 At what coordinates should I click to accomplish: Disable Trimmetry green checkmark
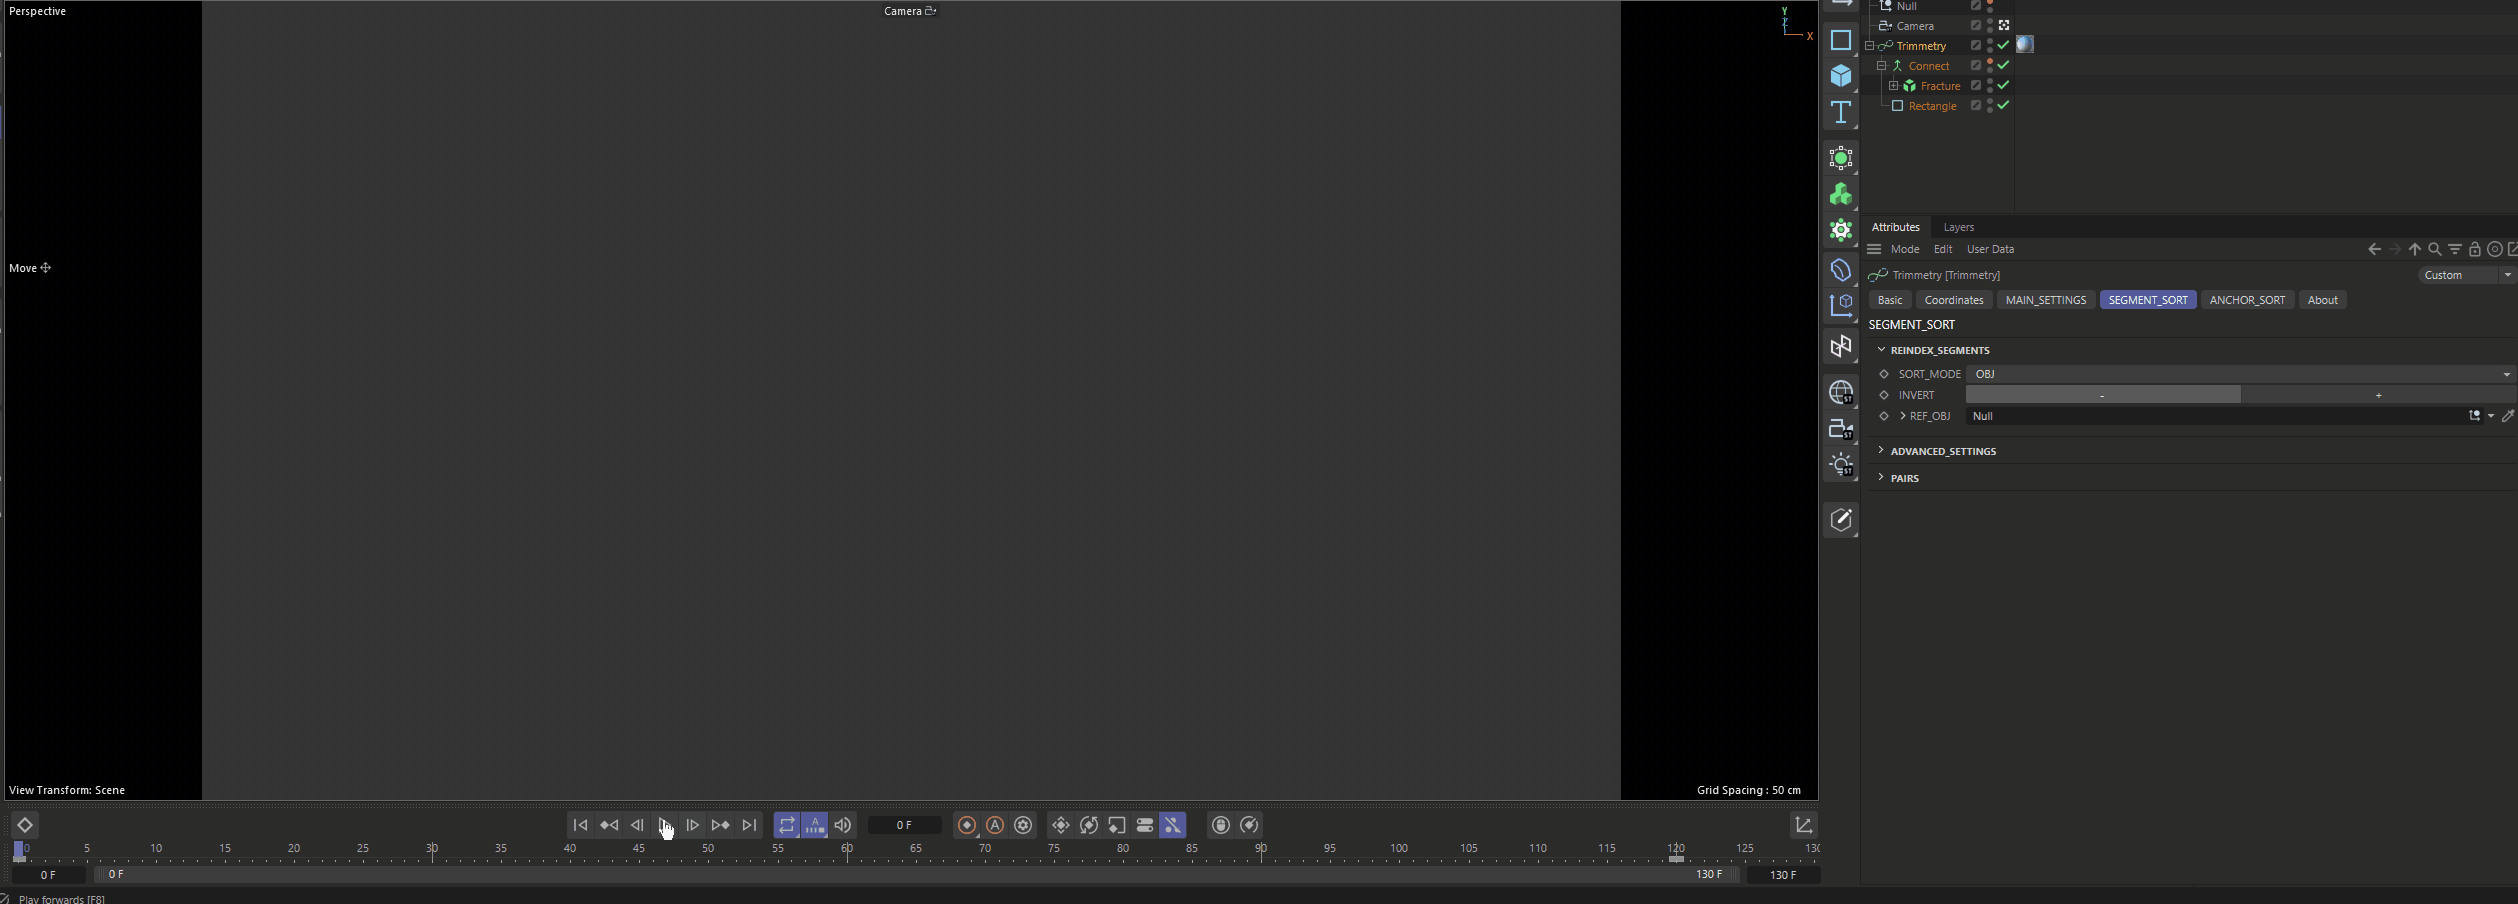(x=2003, y=45)
